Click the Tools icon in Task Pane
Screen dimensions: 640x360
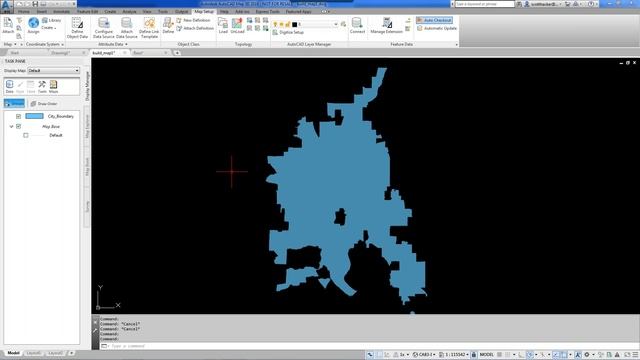point(42,87)
